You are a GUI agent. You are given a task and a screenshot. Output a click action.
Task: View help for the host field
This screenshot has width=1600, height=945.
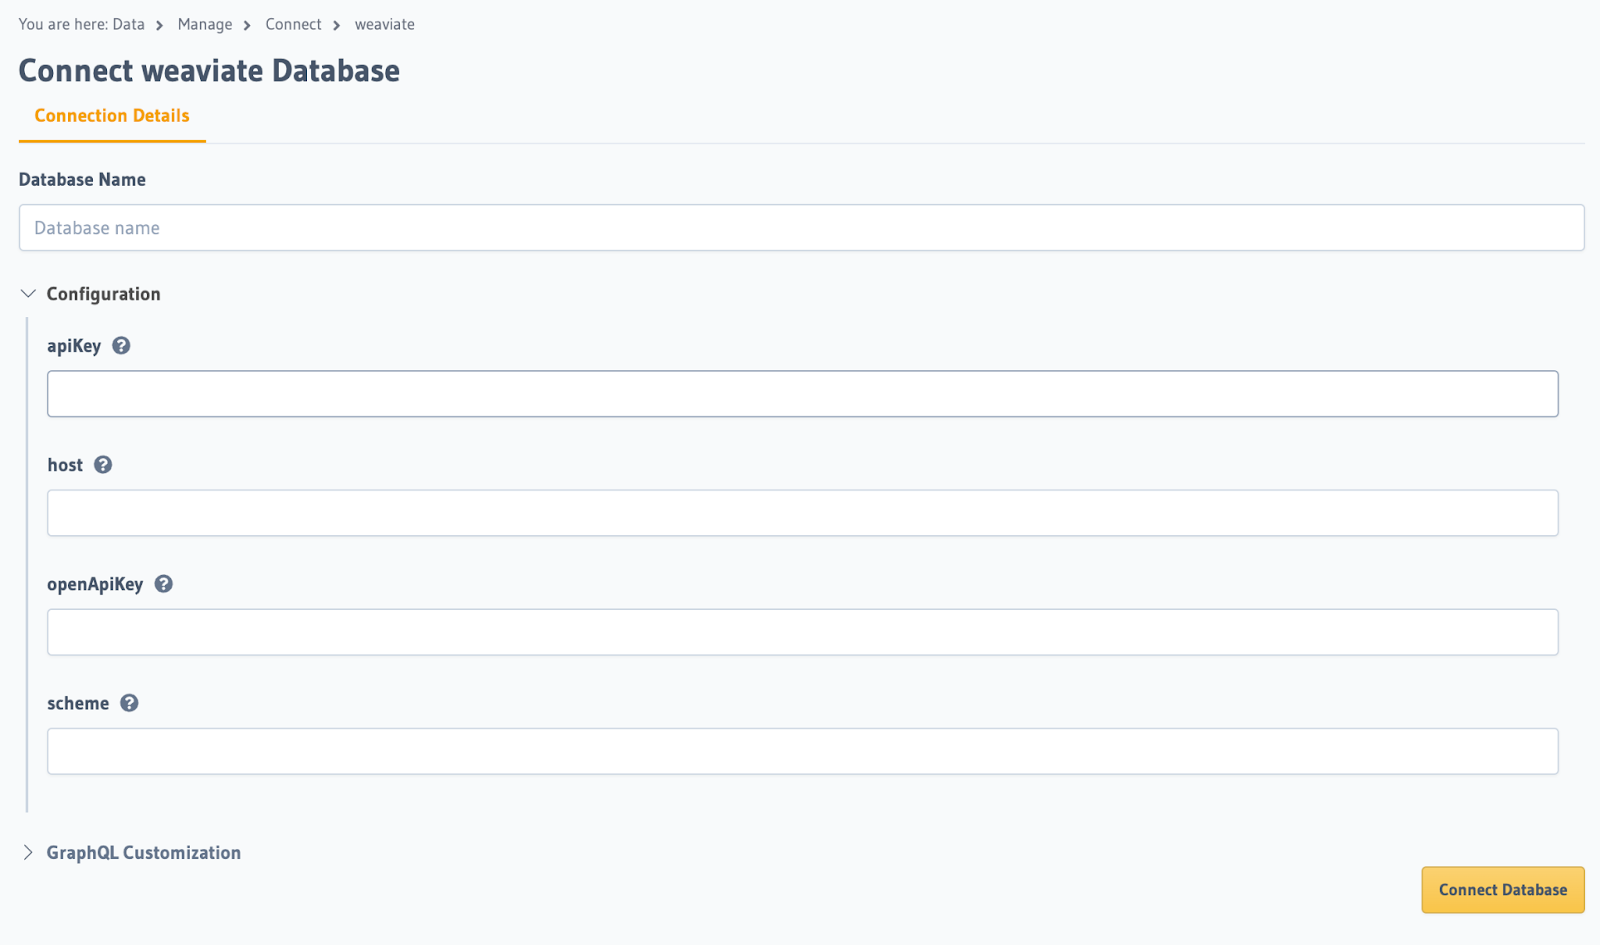coord(104,464)
